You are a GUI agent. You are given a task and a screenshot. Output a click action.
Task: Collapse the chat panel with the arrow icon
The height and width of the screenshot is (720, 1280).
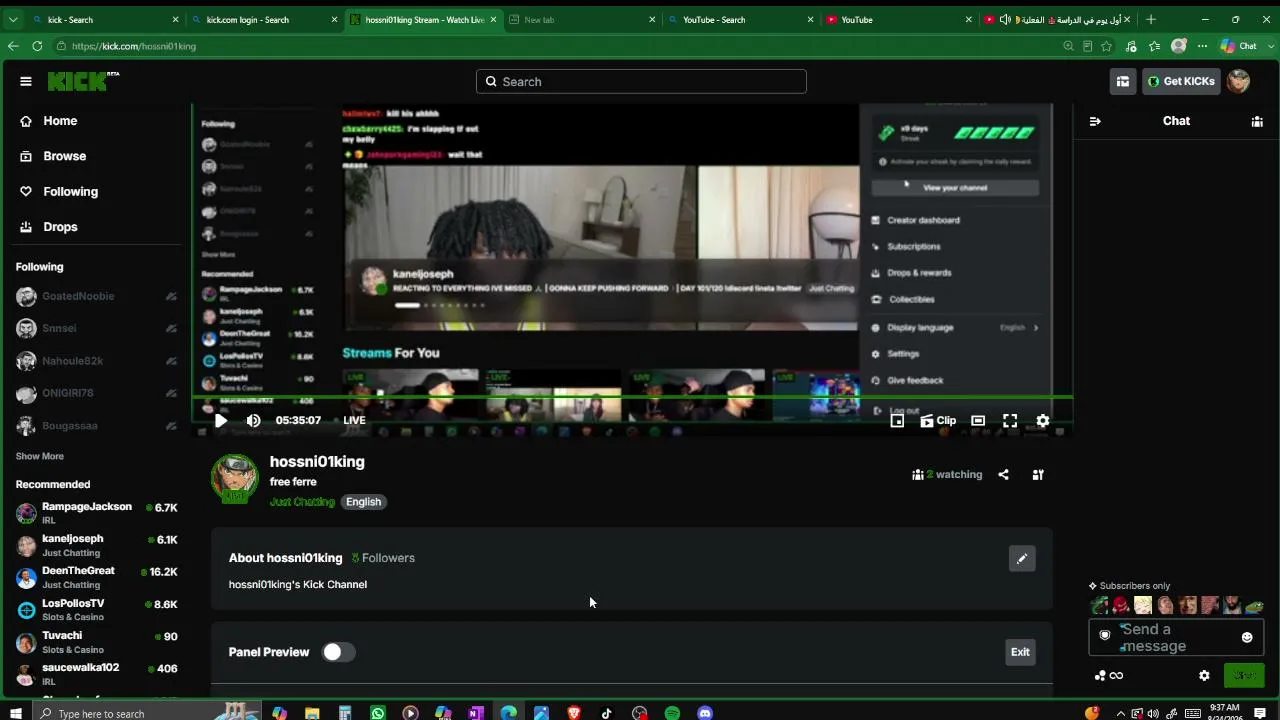(1095, 121)
